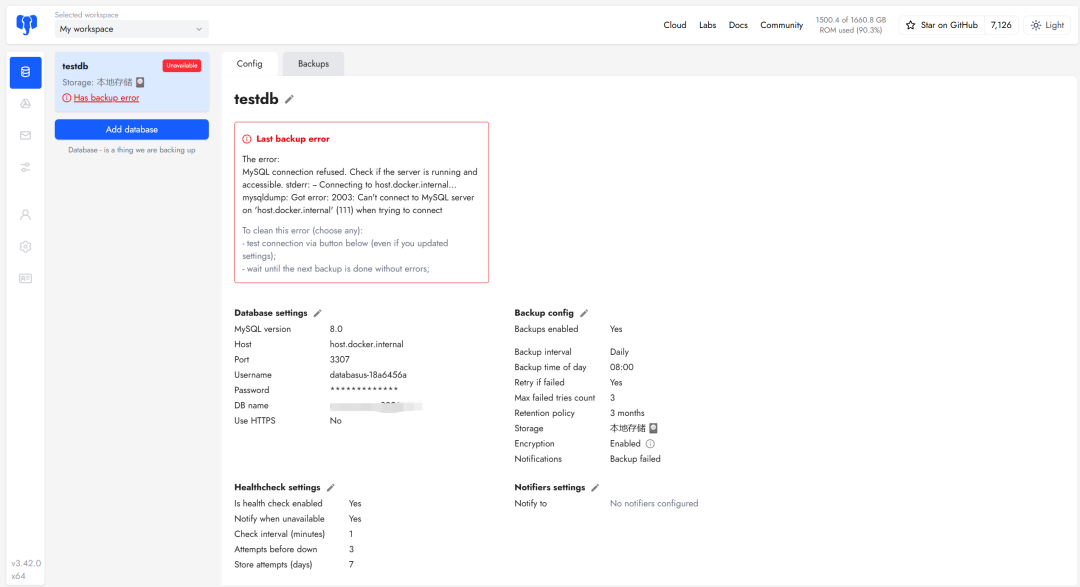Open the Databases sidebar icon
The width and height of the screenshot is (1080, 587).
click(x=25, y=72)
